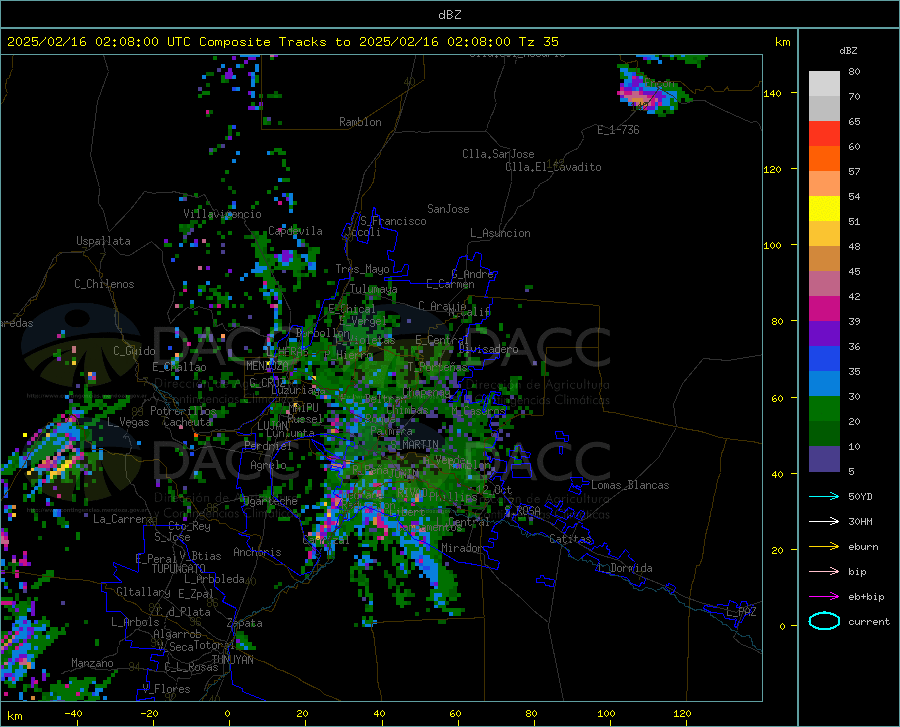
Task: Click the 'Tz 35' header value
Action: [x=539, y=42]
